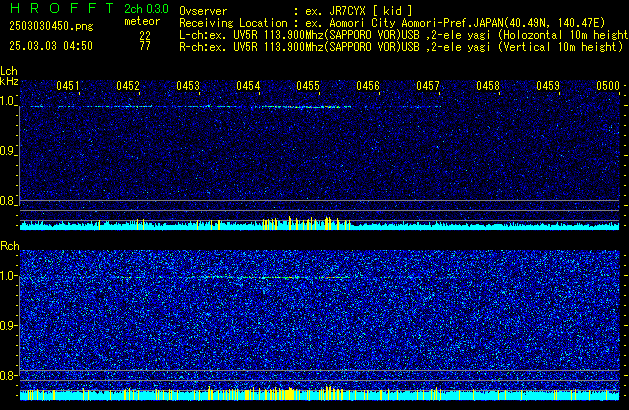The width and height of the screenshot is (629, 410).
Task: Select the 0454 time marker
Action: point(248,86)
